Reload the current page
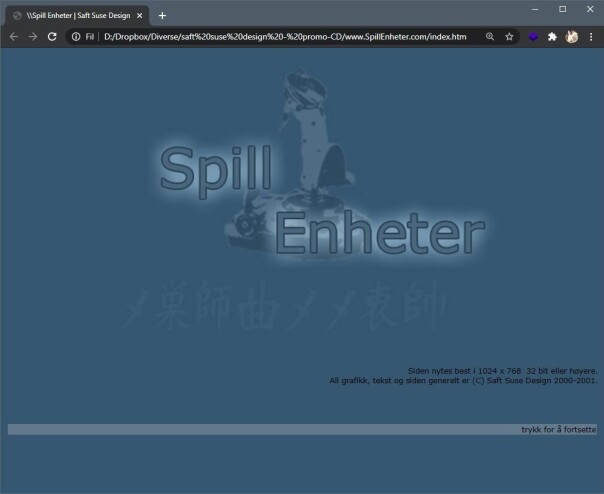Screen dimensions: 604x494 52,37
